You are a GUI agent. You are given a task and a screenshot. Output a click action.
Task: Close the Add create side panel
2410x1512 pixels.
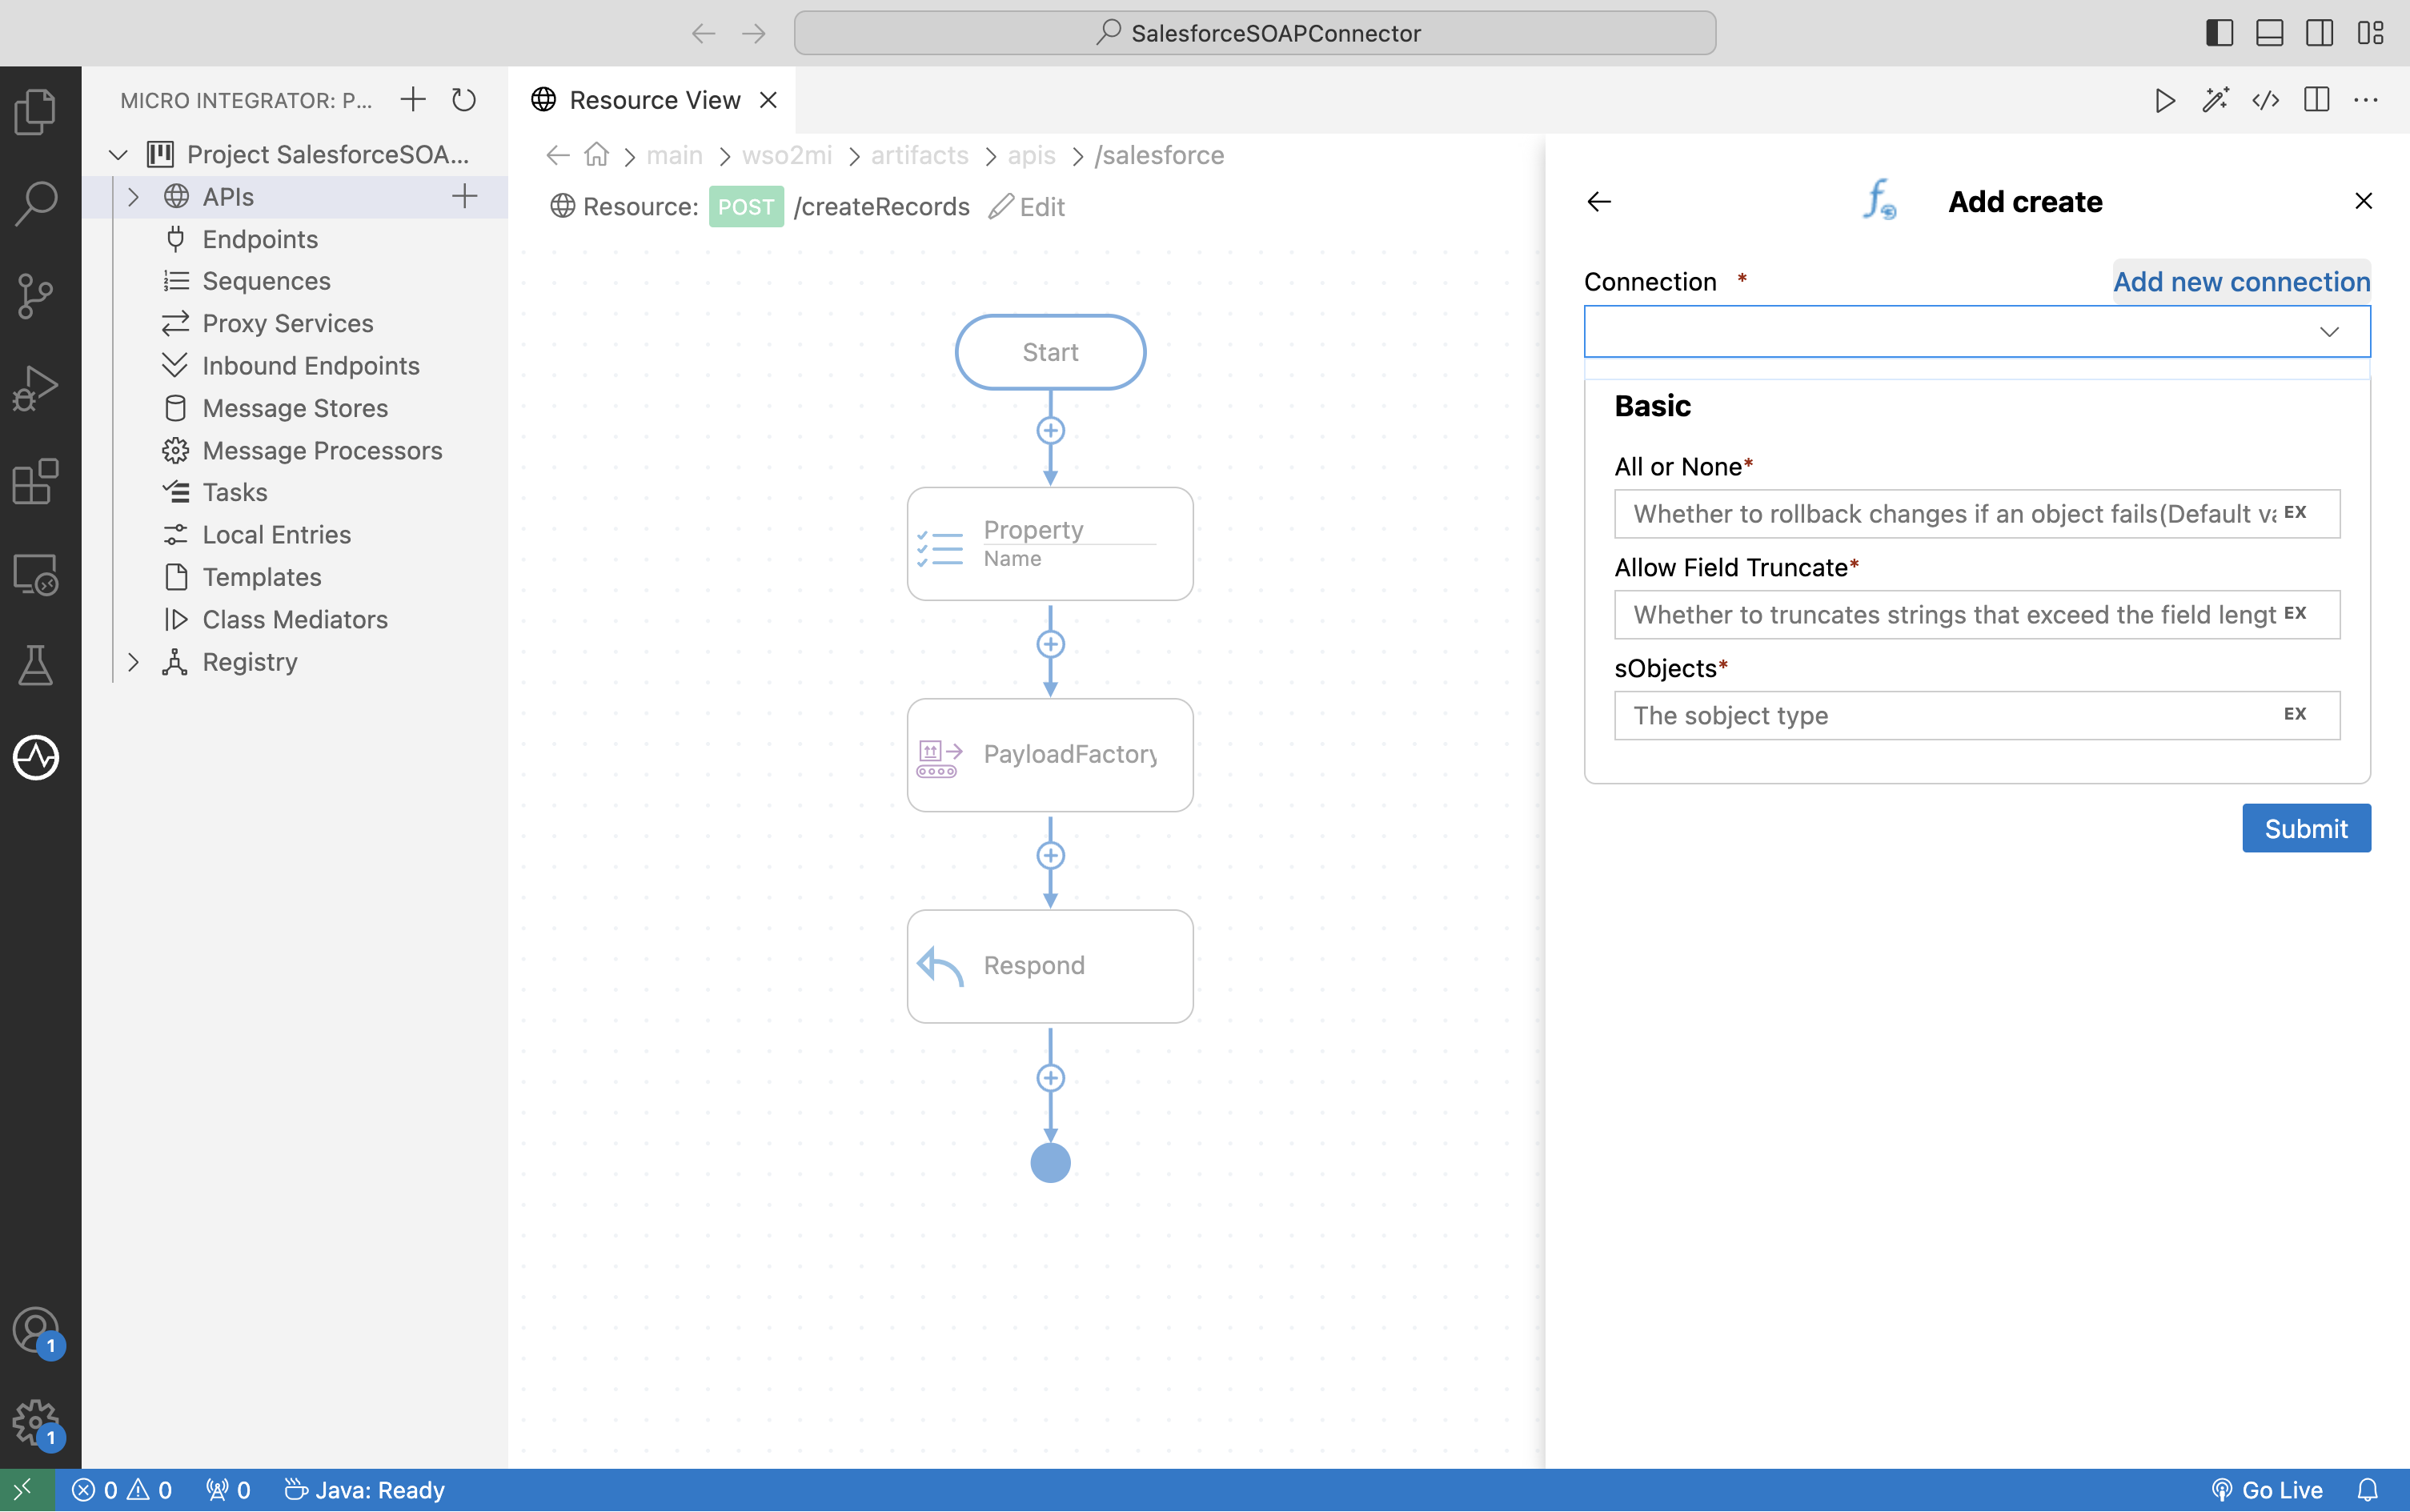click(x=2363, y=201)
